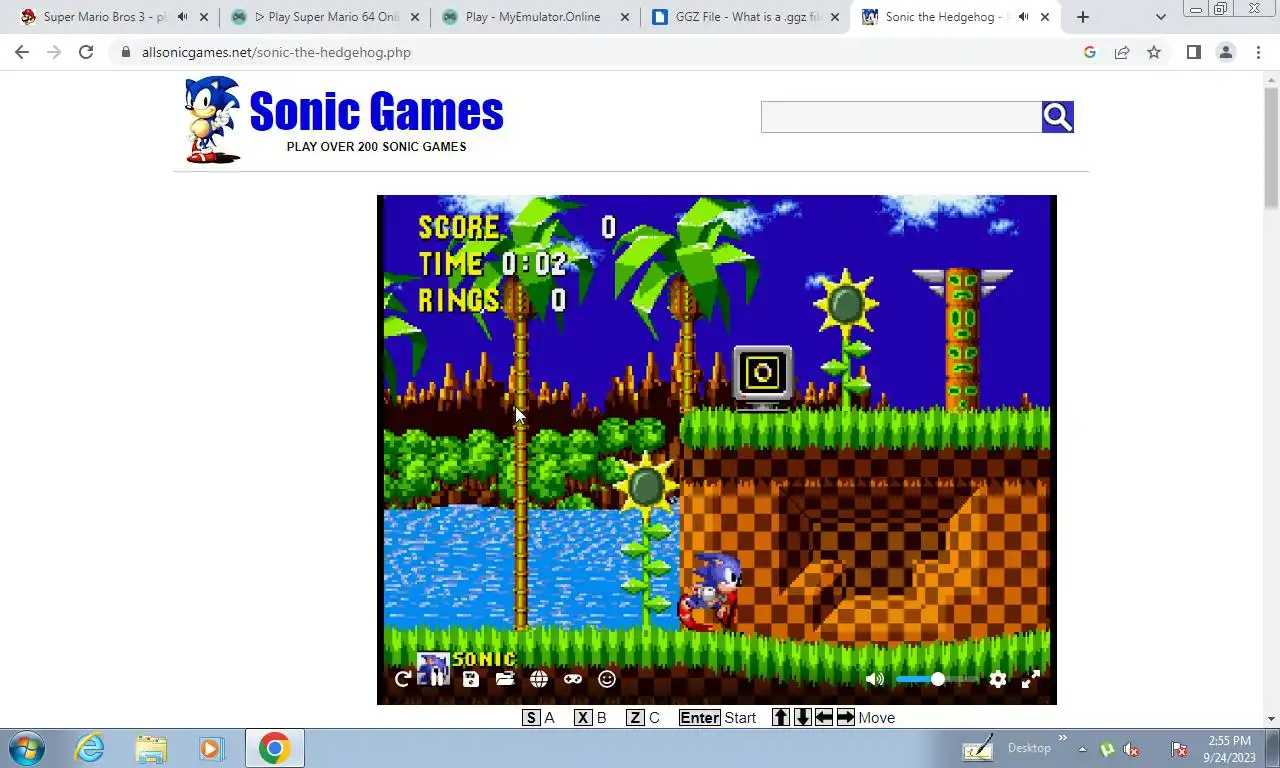Mute audio on Sonic the Hedgehog tab
The width and height of the screenshot is (1280, 768).
tap(1023, 17)
